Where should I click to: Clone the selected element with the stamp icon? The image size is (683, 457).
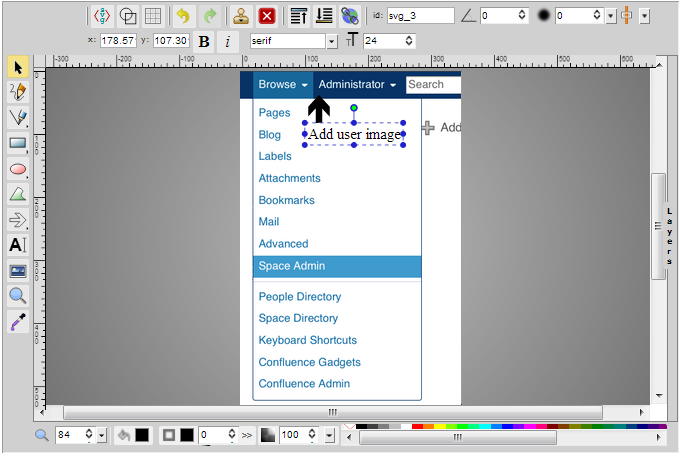[x=241, y=16]
